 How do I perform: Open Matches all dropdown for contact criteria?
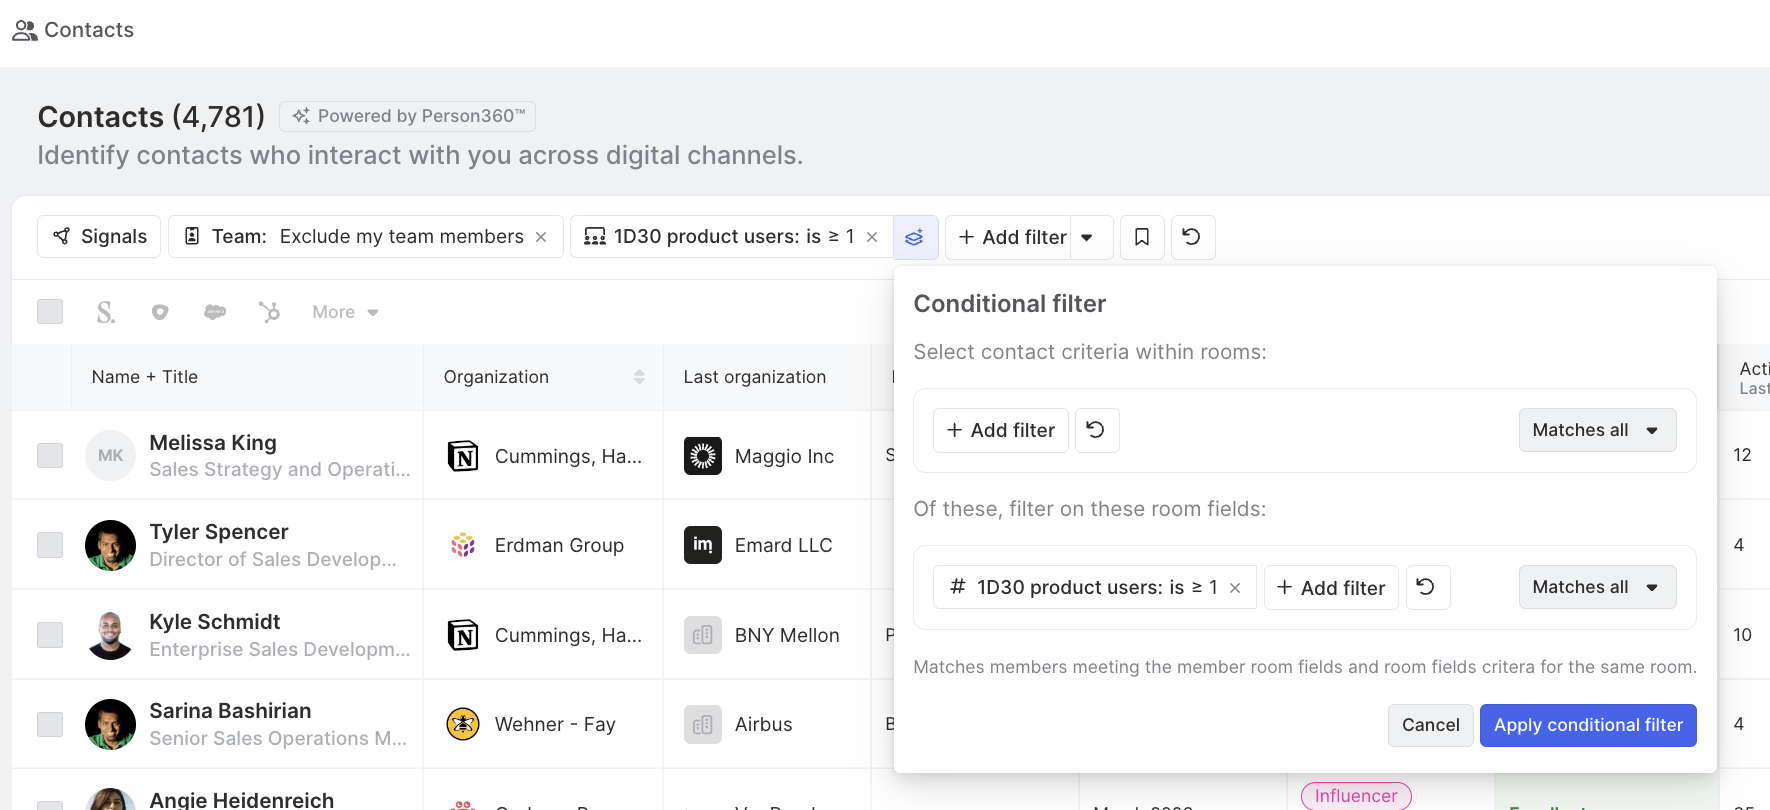[1597, 430]
